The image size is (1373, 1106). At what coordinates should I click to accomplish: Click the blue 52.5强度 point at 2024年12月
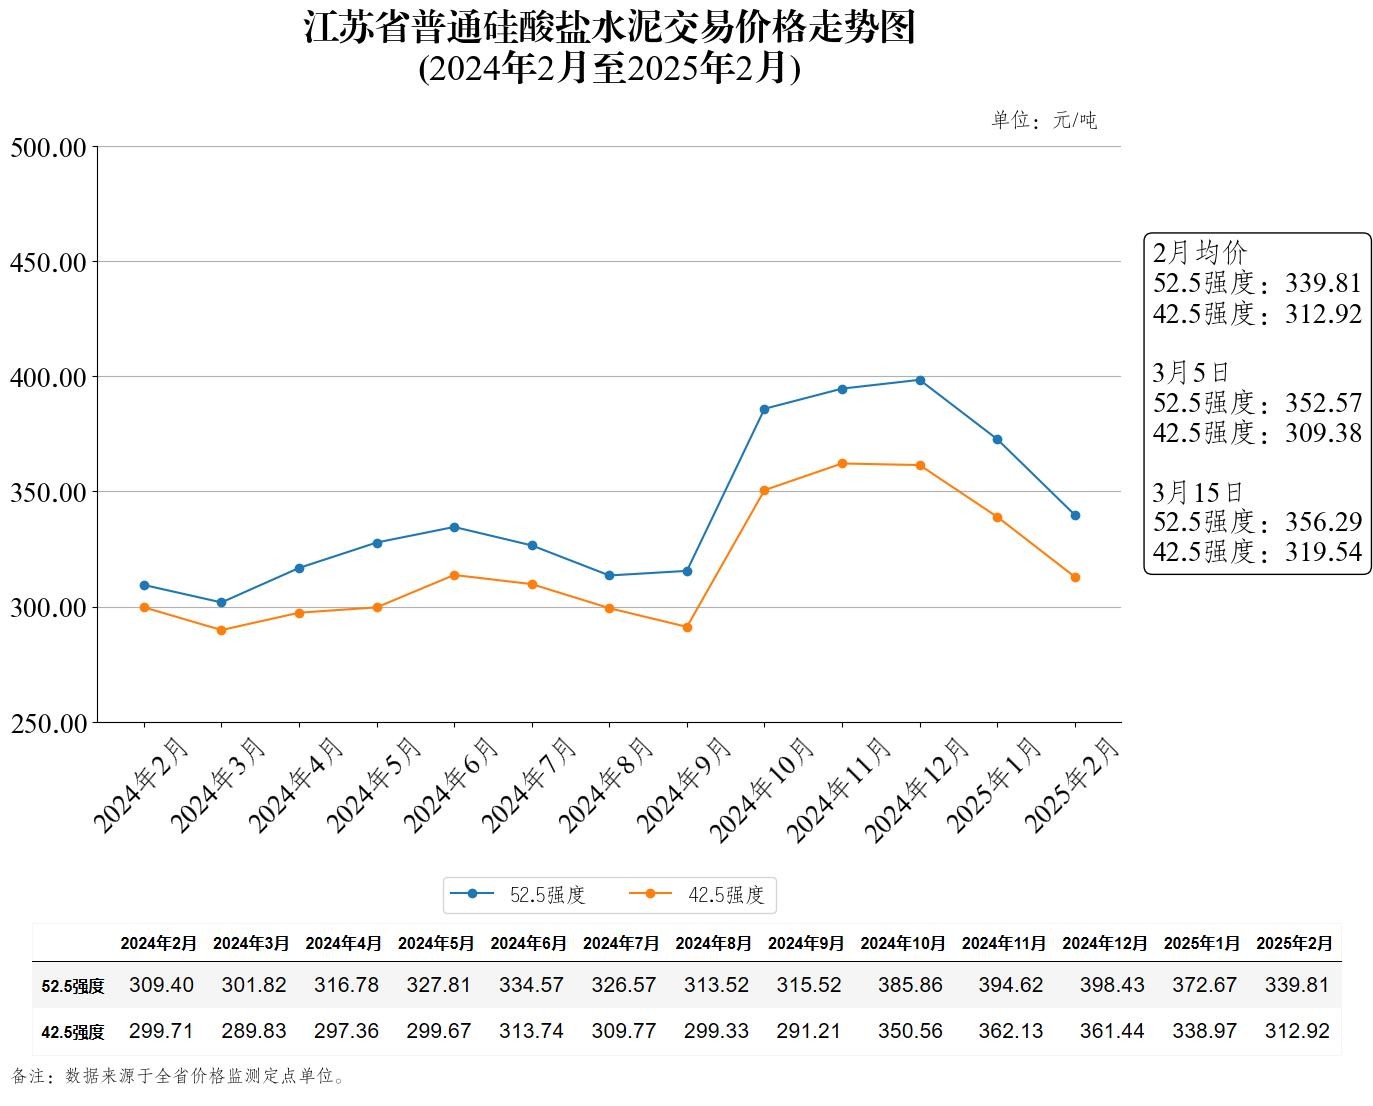[920, 380]
